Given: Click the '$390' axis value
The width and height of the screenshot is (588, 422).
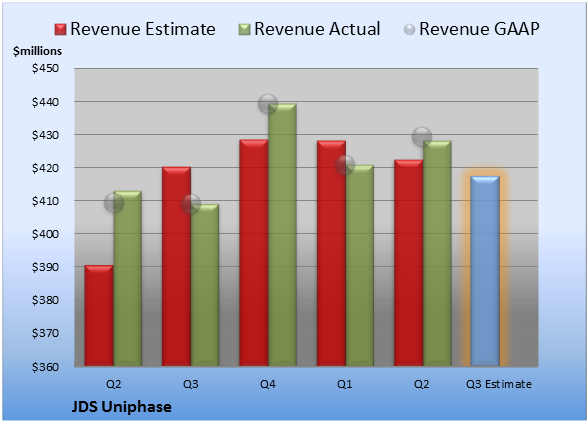Looking at the screenshot, I should point(45,267).
